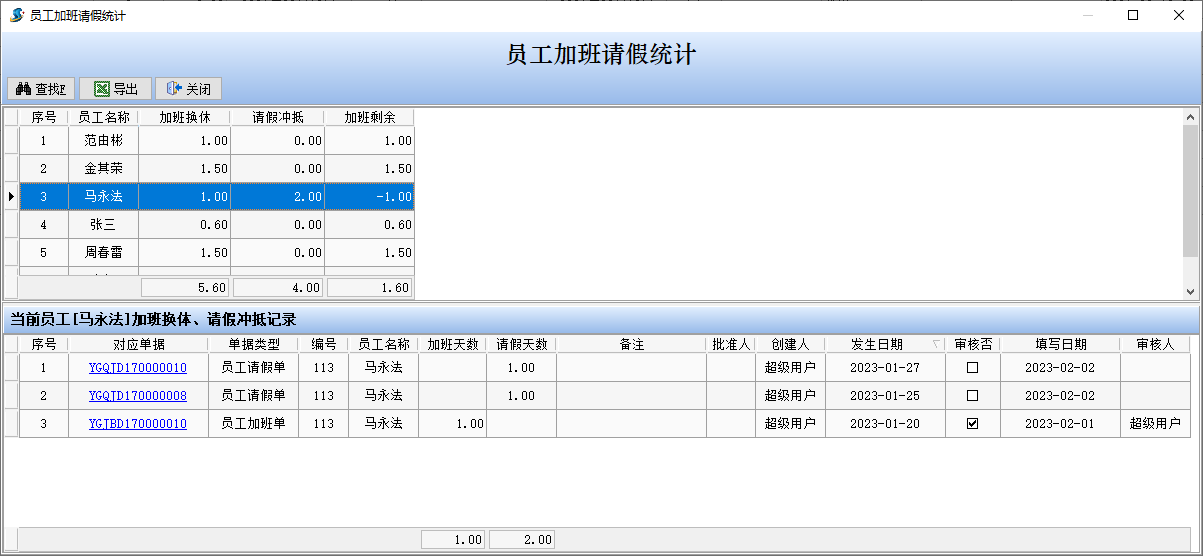Image resolution: width=1203 pixels, height=556 pixels.
Task: Click the 对应单据 column header
Action: [x=138, y=344]
